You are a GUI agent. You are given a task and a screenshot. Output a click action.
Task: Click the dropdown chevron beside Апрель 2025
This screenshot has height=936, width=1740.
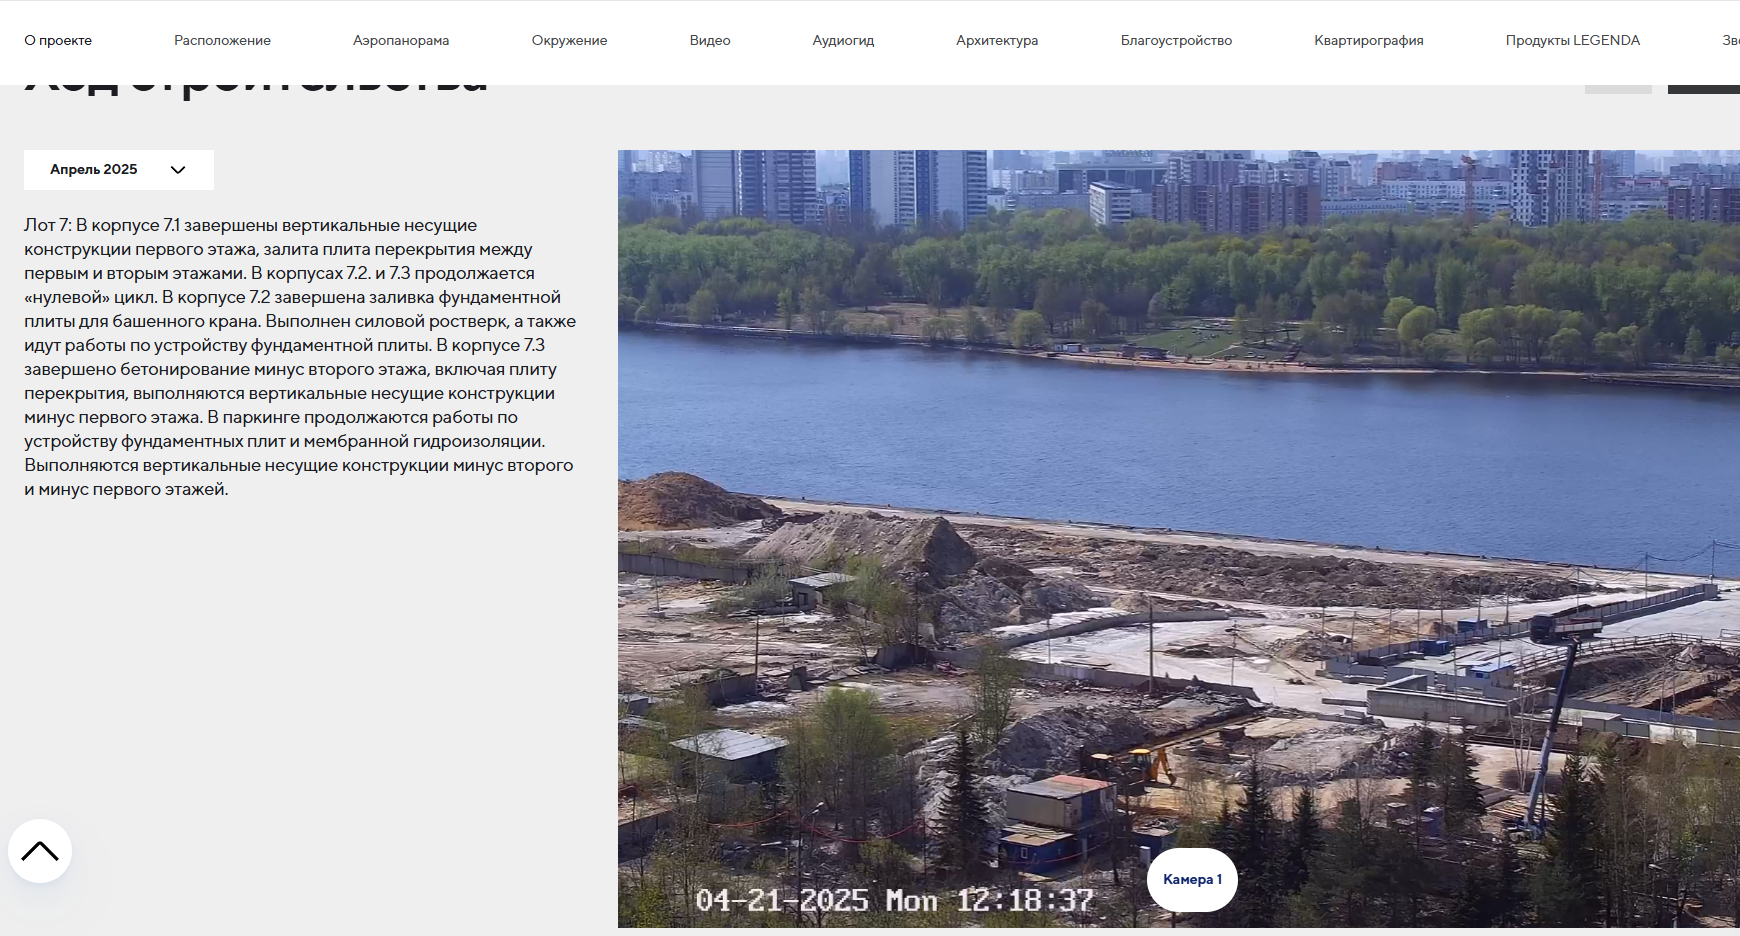pyautogui.click(x=178, y=170)
